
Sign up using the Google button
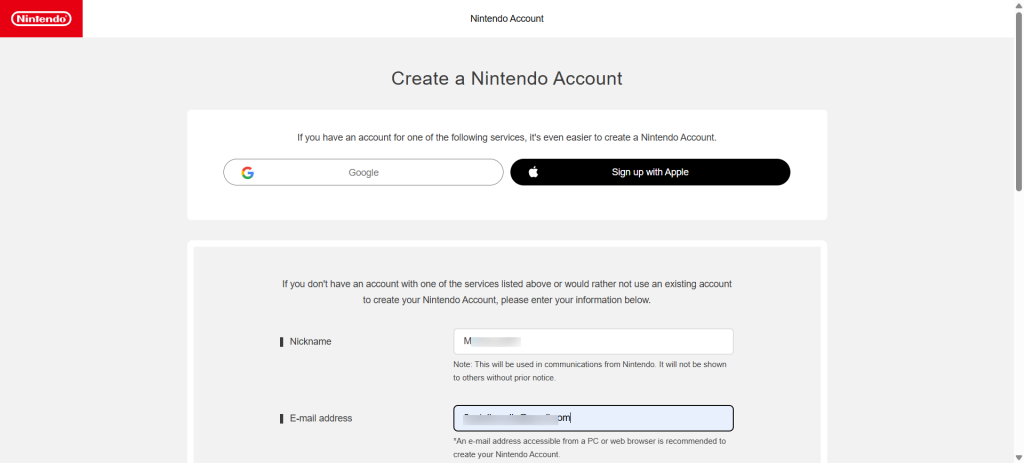tap(363, 172)
